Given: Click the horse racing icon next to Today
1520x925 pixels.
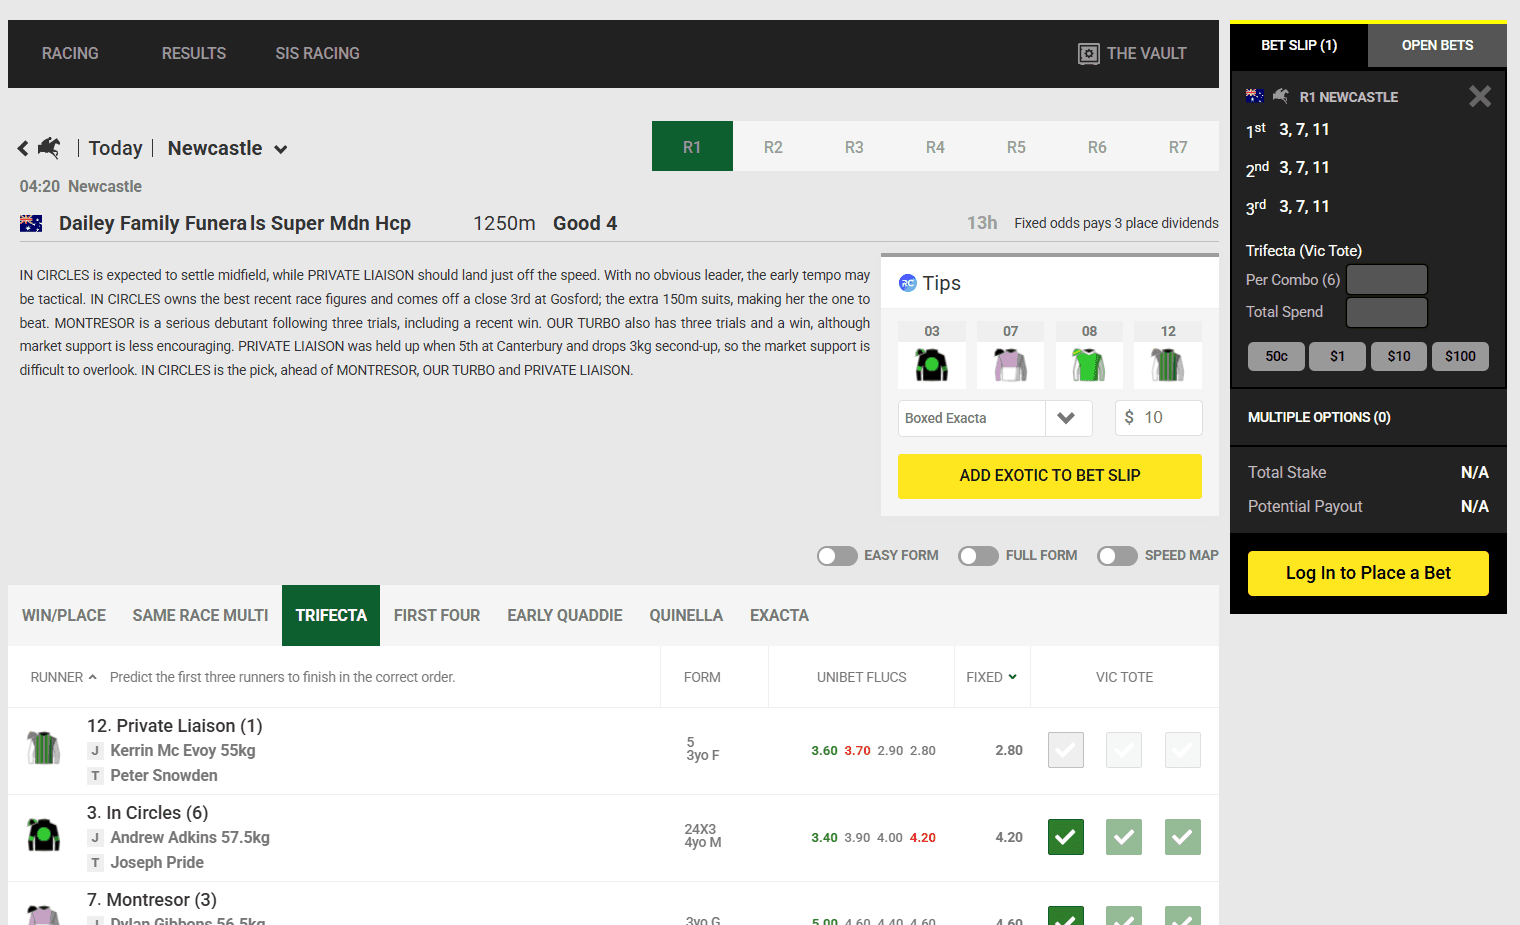Looking at the screenshot, I should click(49, 148).
